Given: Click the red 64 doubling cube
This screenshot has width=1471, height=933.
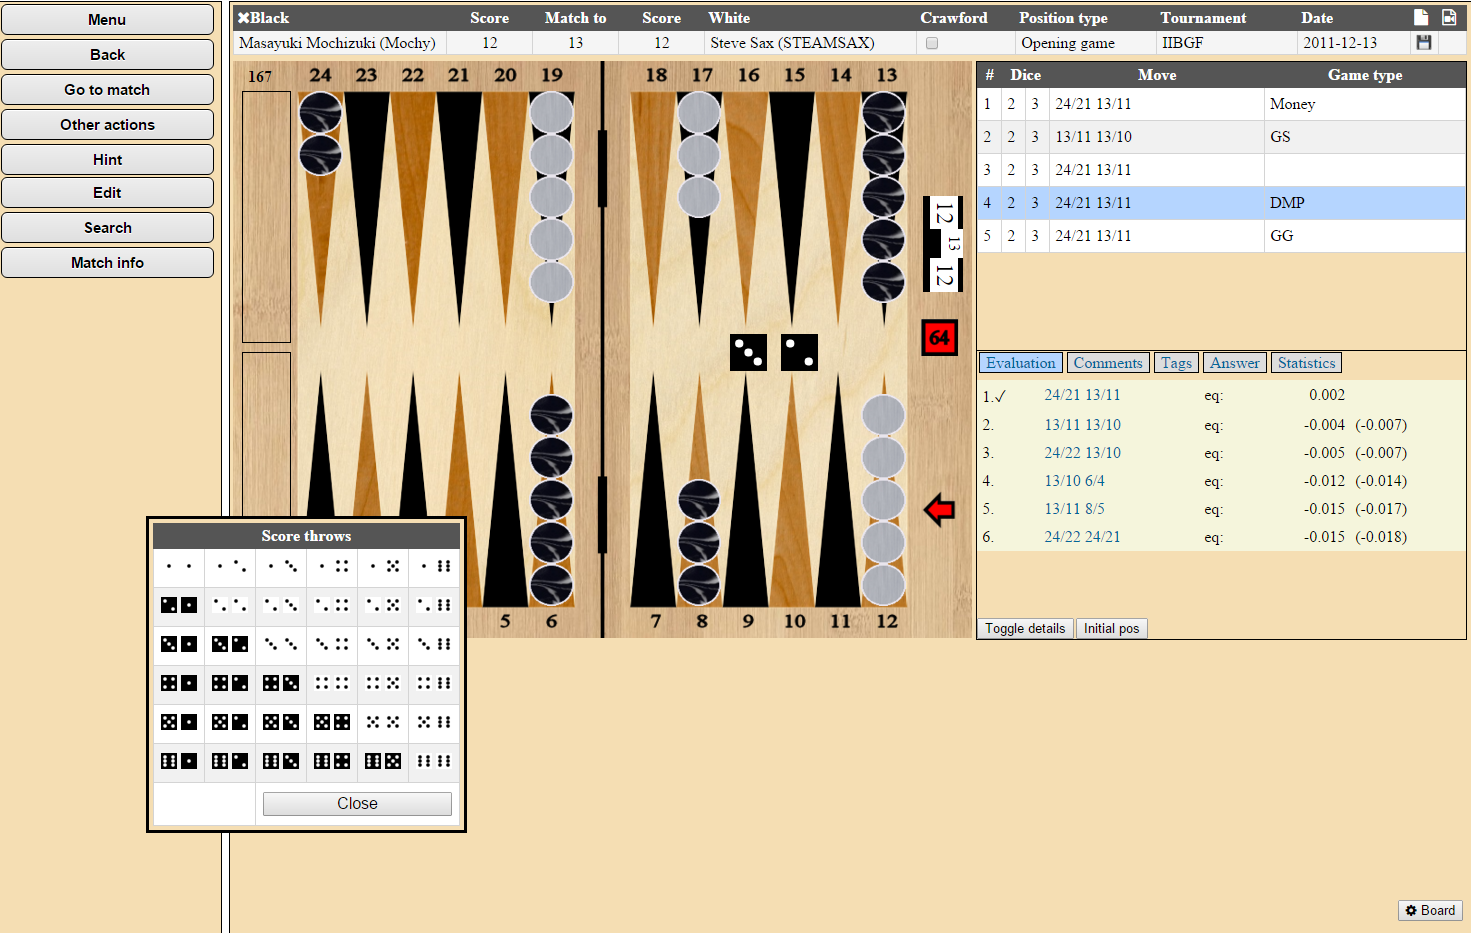Looking at the screenshot, I should 939,338.
